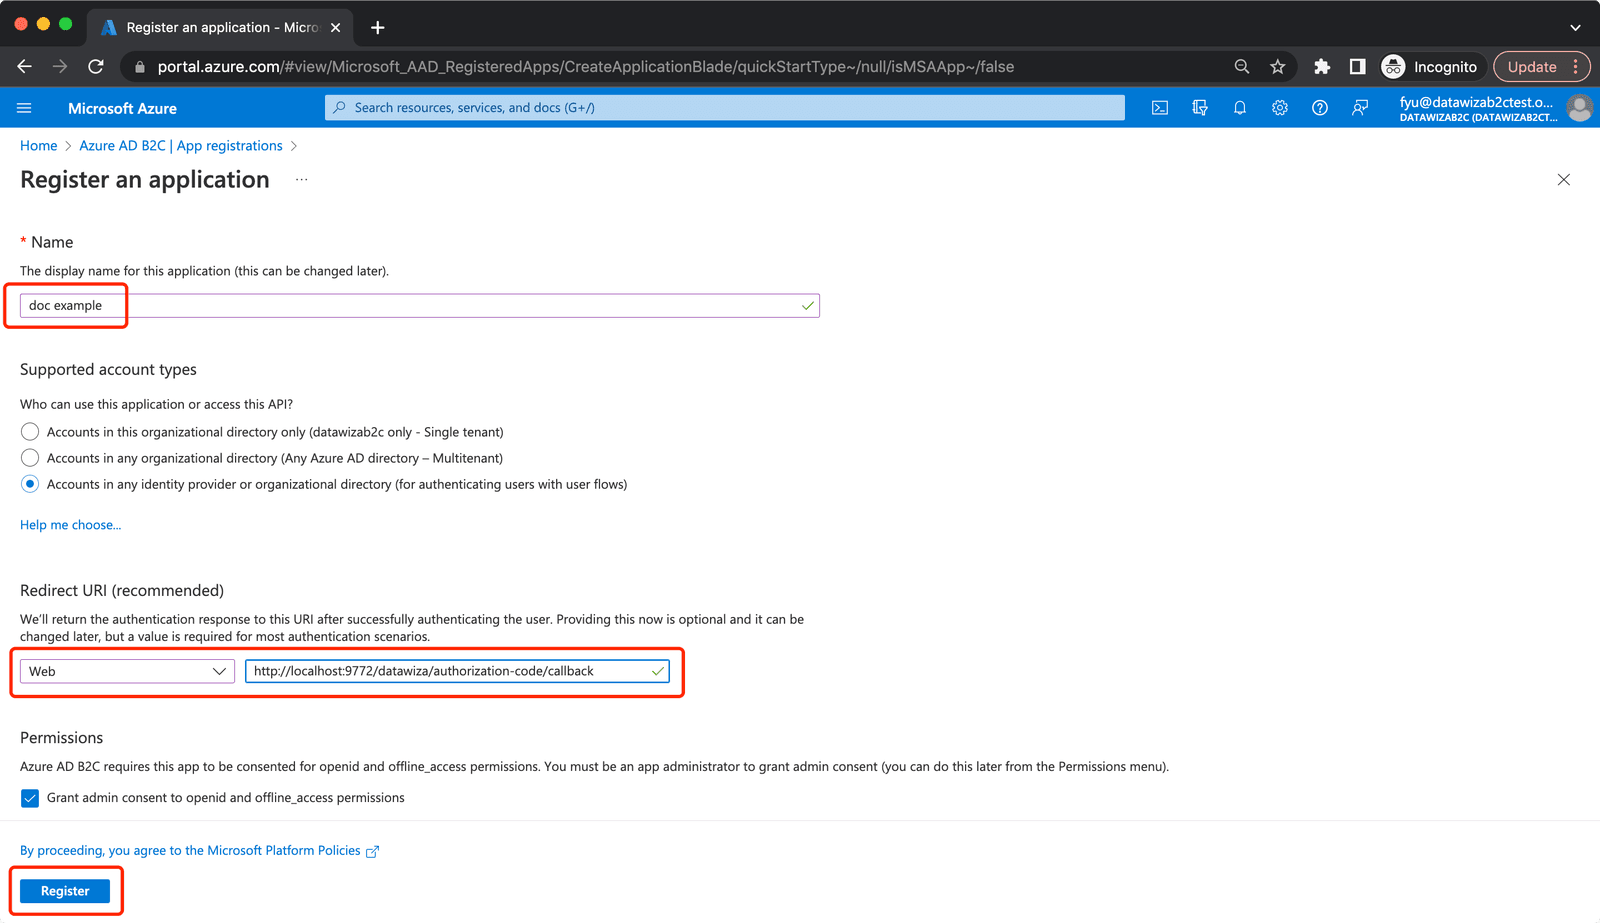Reload the page with the refresh icon

(x=96, y=66)
